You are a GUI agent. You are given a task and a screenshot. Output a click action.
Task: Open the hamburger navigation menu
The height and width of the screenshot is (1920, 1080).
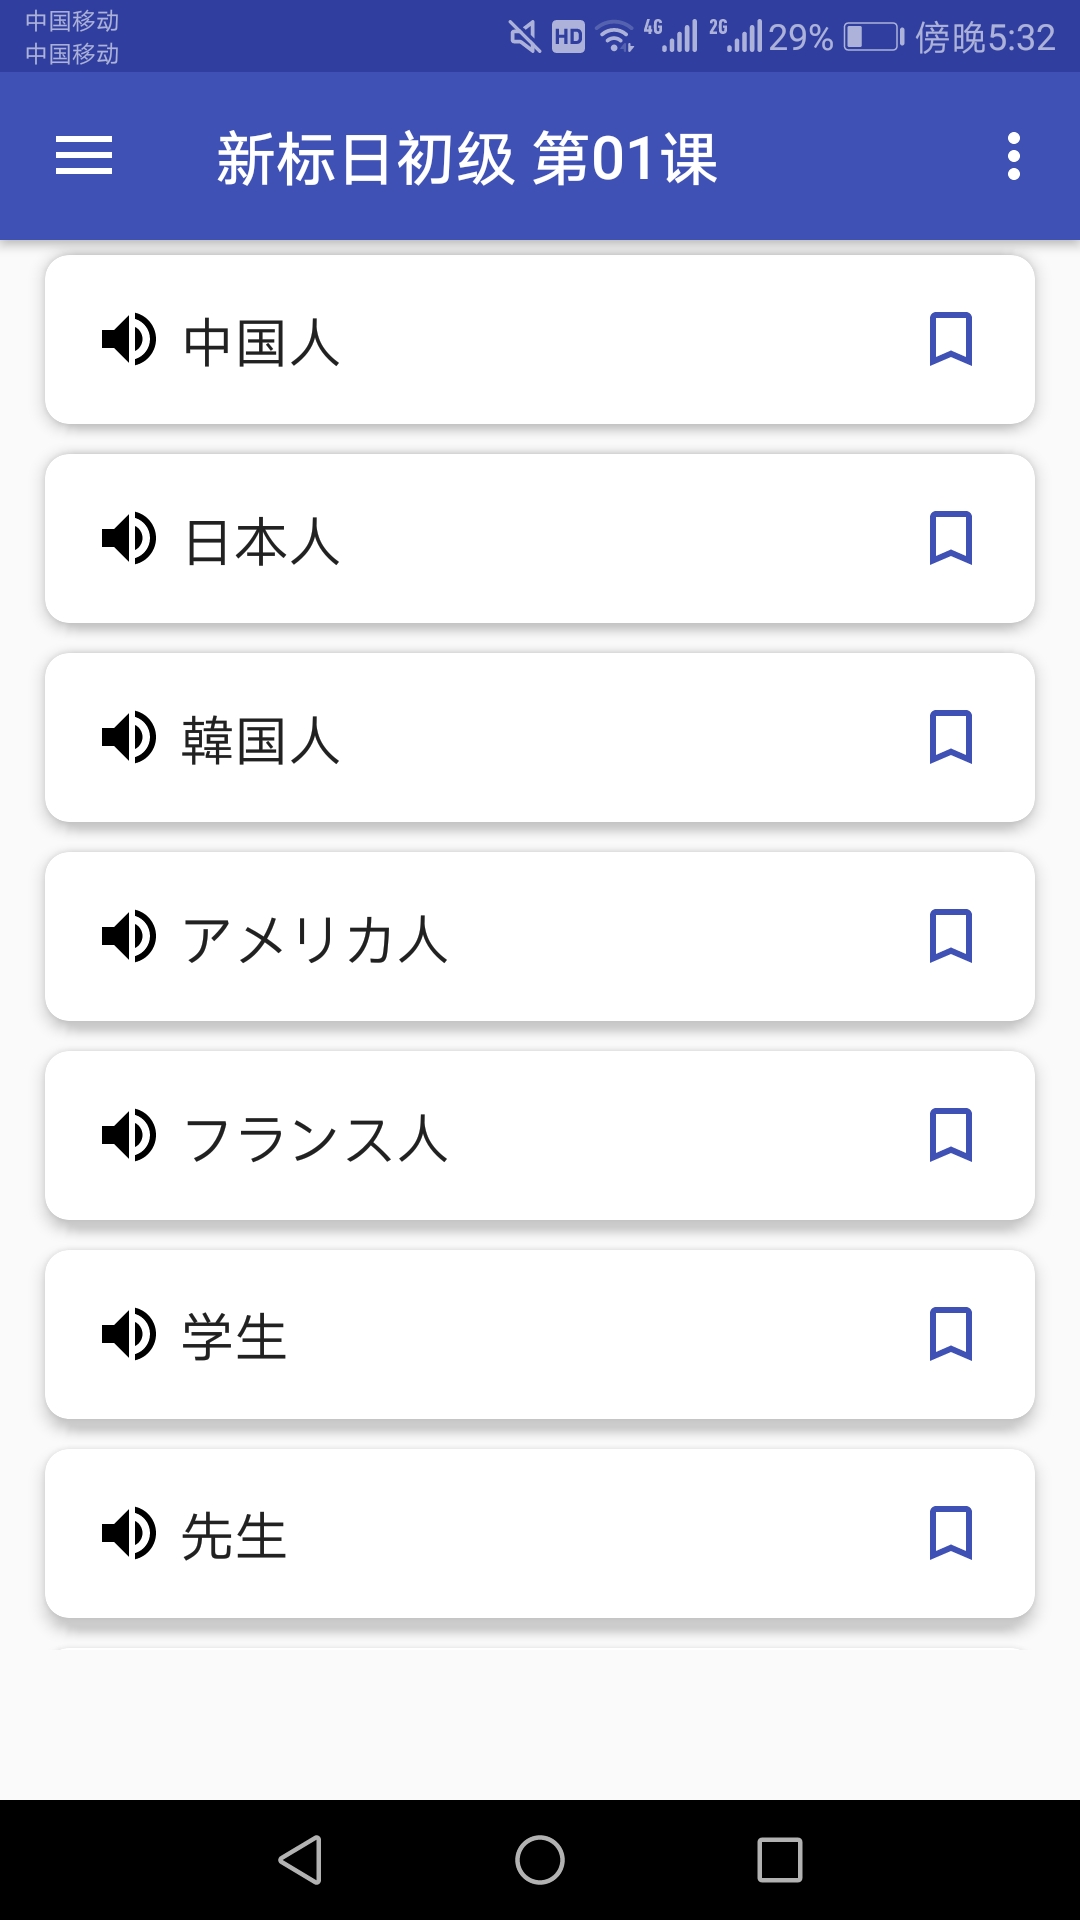tap(84, 156)
